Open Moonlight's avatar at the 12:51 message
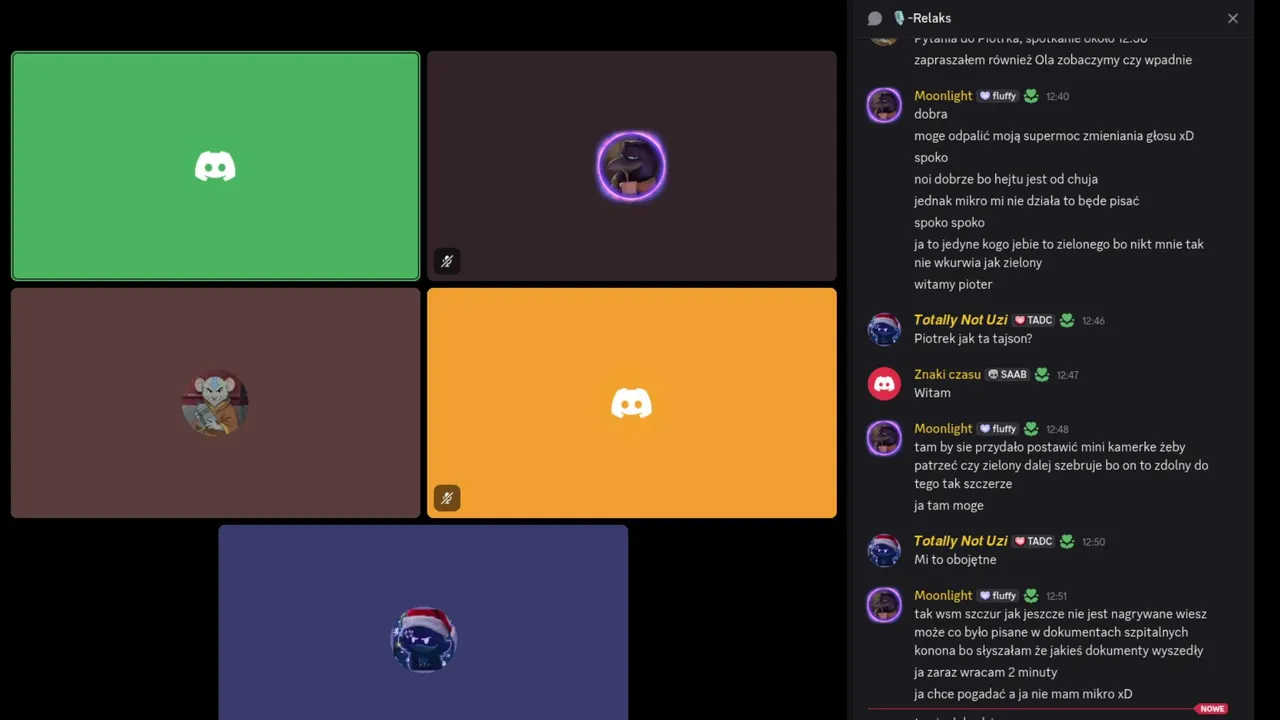Screen dimensions: 1280x720 (884, 605)
